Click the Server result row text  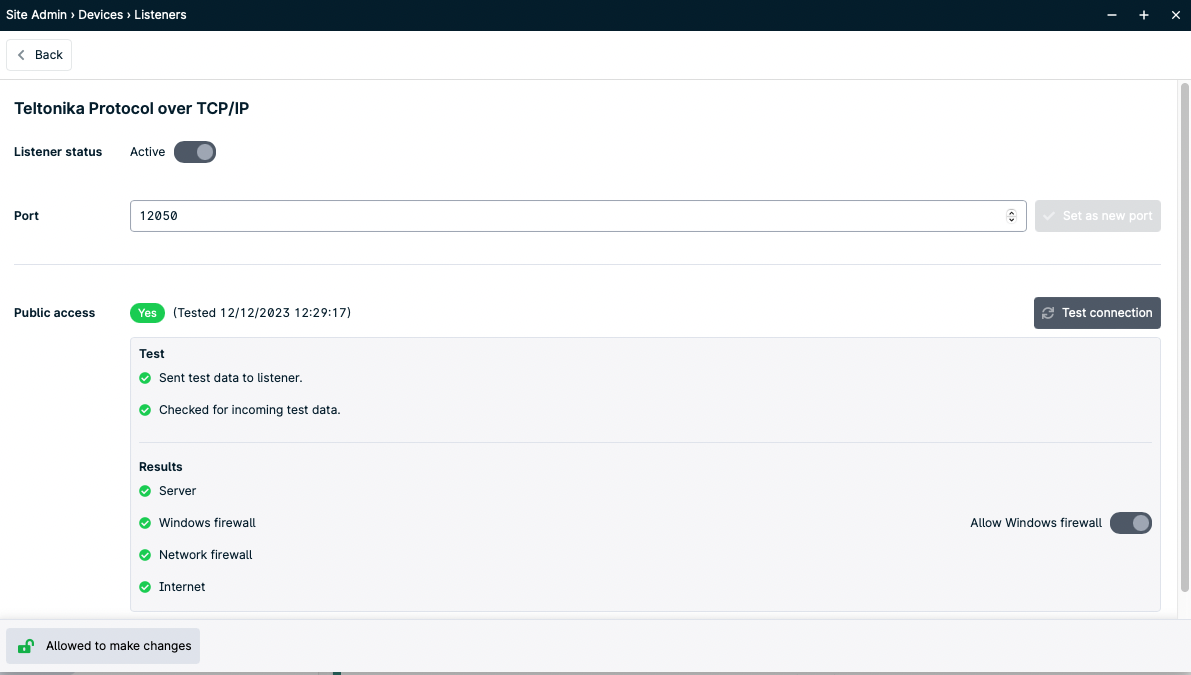pos(177,491)
